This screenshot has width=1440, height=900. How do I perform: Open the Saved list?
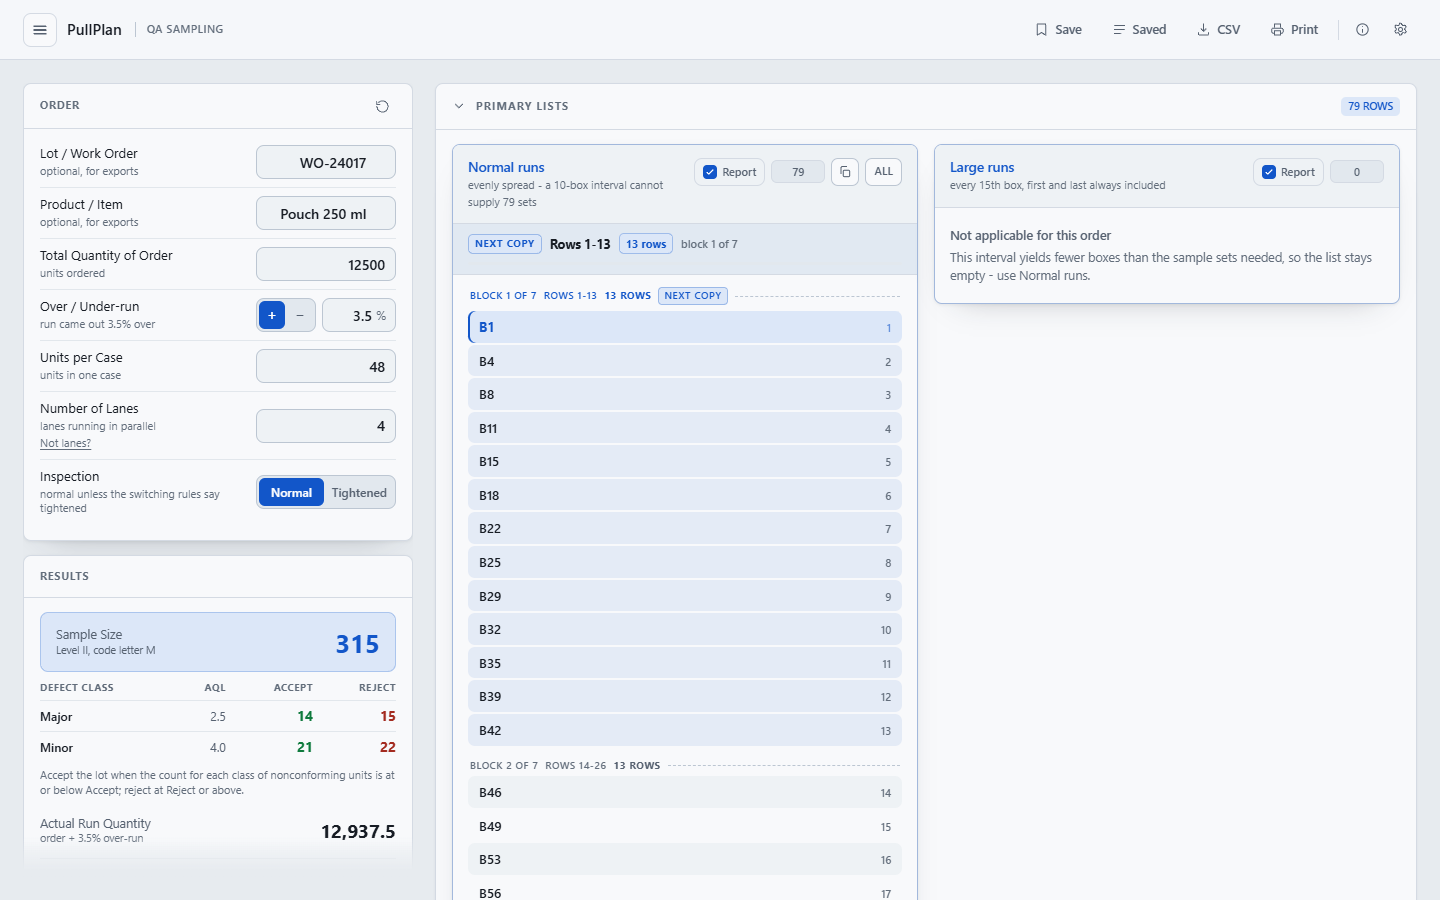[1139, 30]
